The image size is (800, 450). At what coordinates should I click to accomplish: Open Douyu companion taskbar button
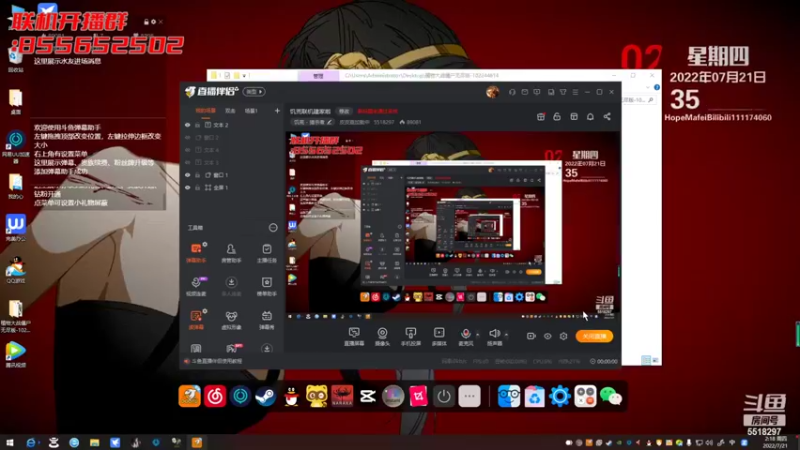196,442
